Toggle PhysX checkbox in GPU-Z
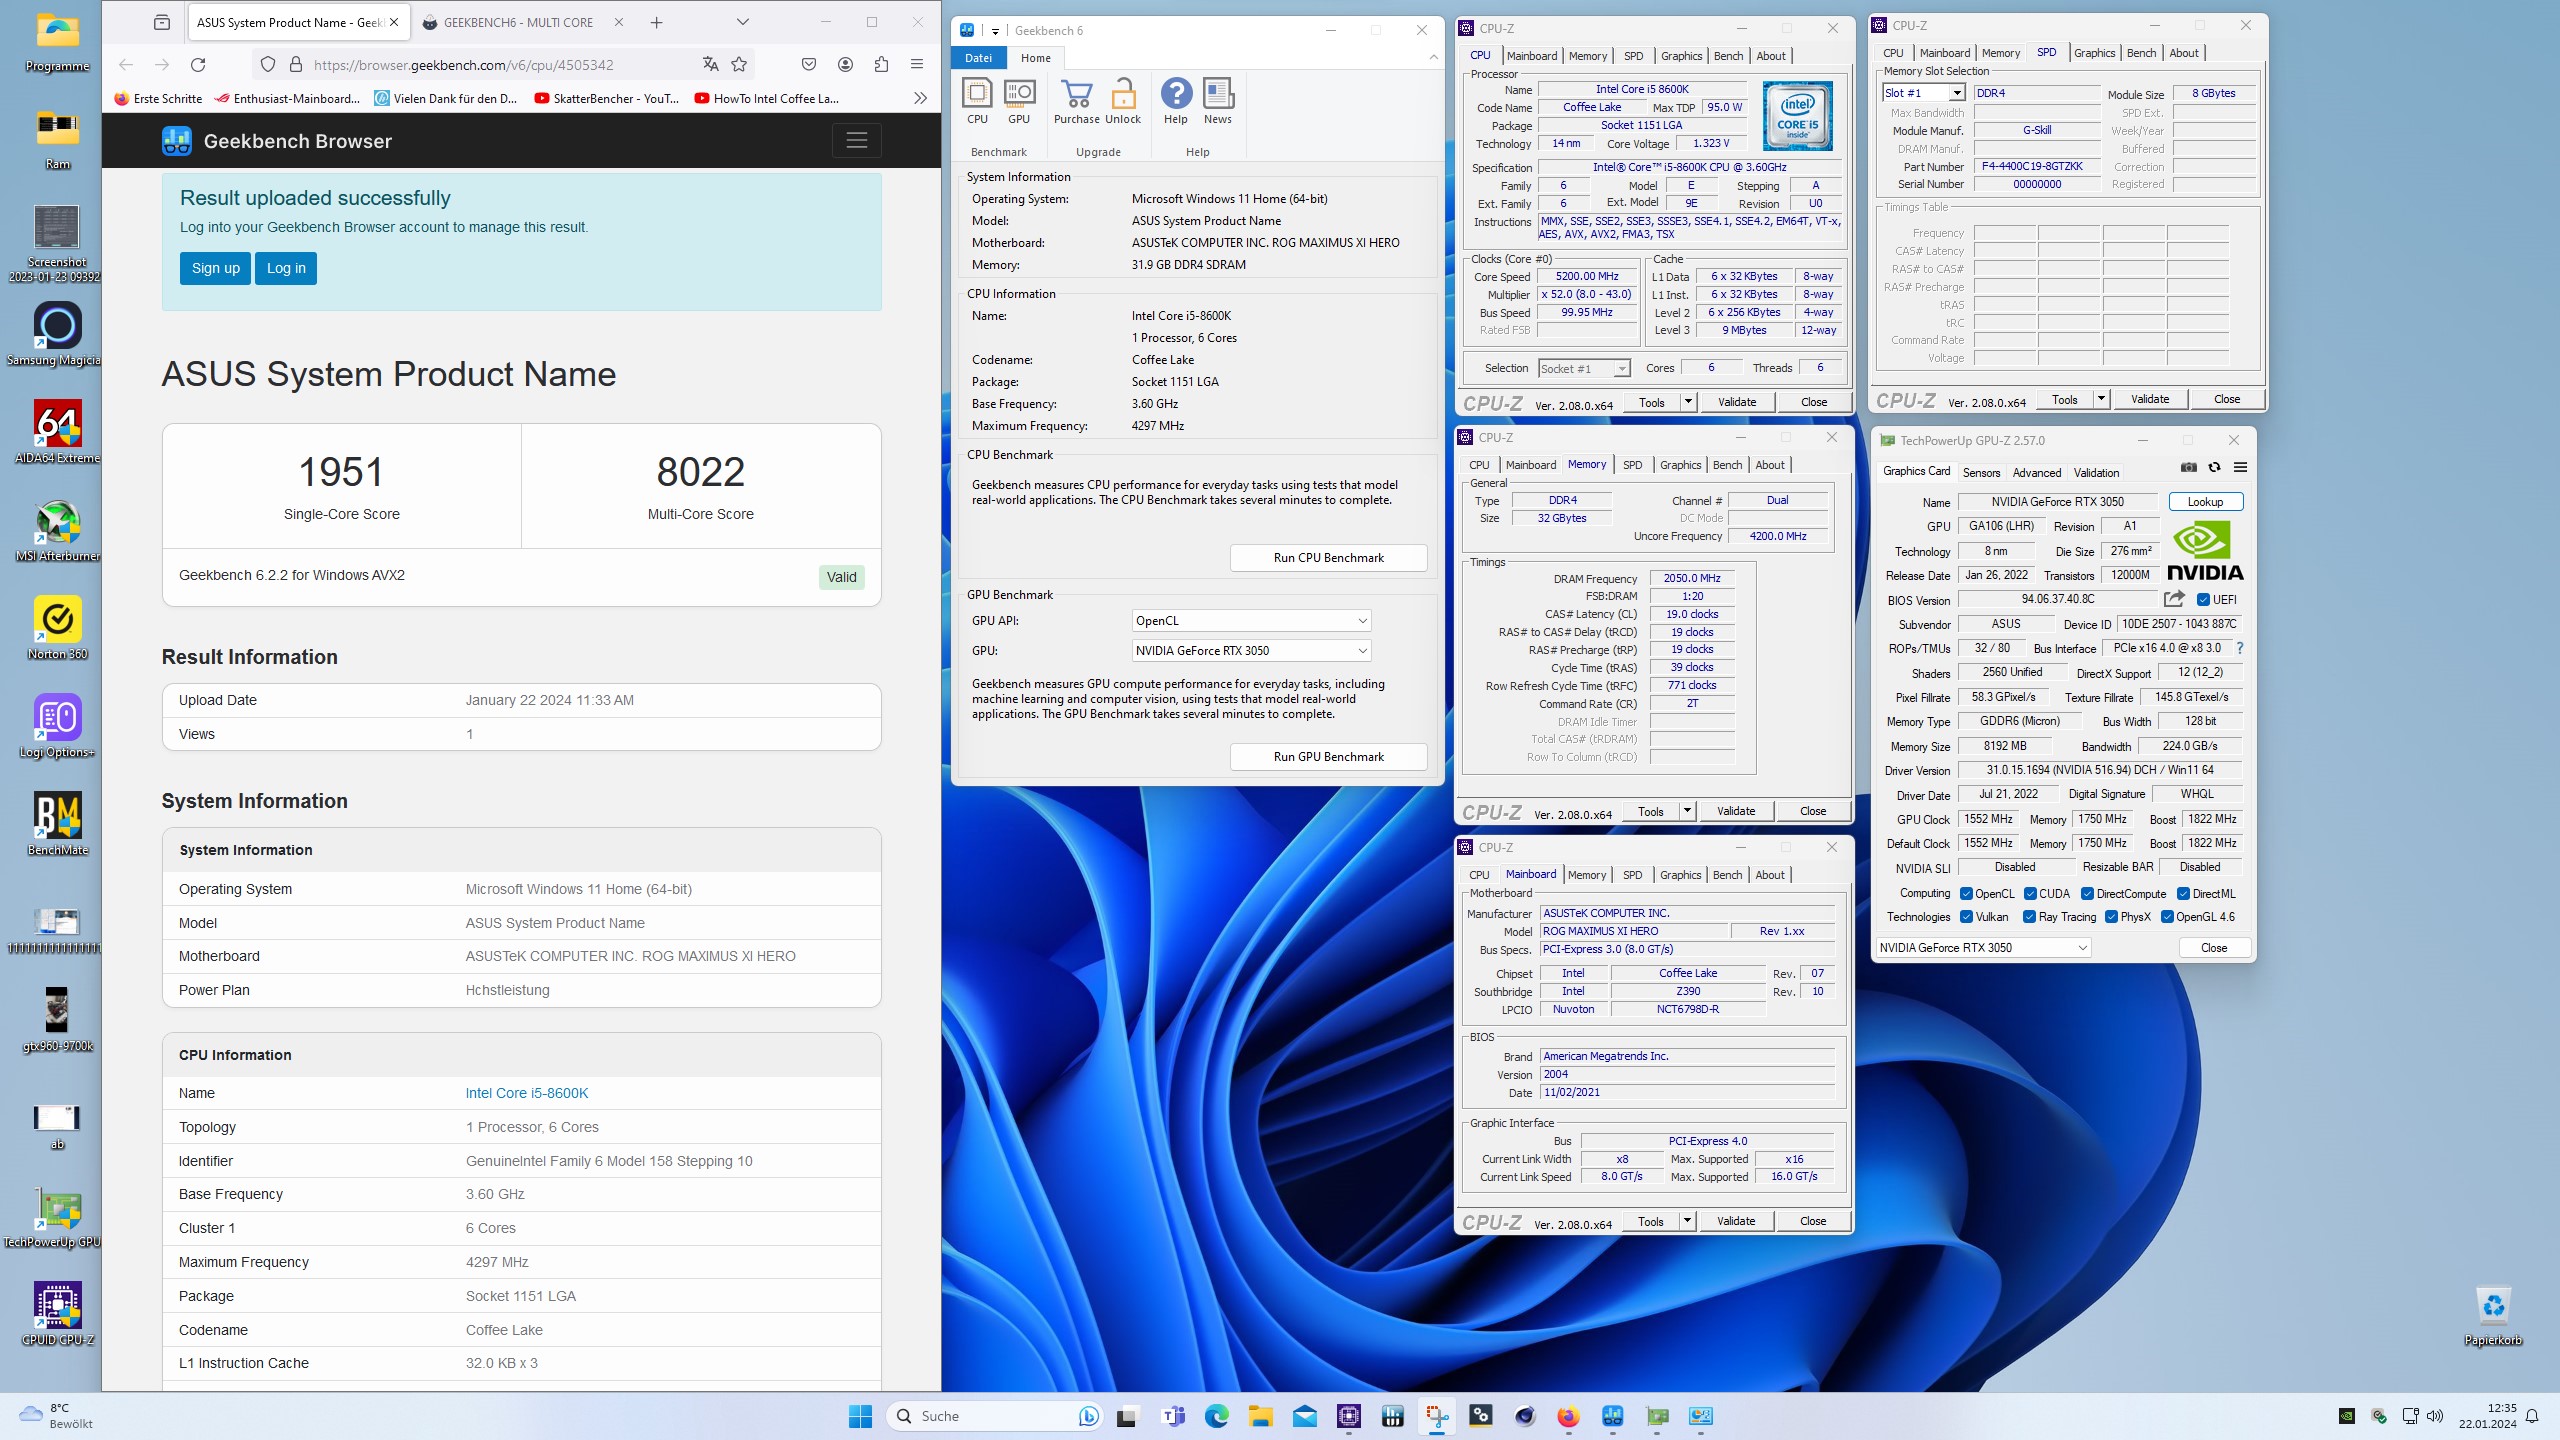This screenshot has height=1440, width=2560. [x=2111, y=917]
